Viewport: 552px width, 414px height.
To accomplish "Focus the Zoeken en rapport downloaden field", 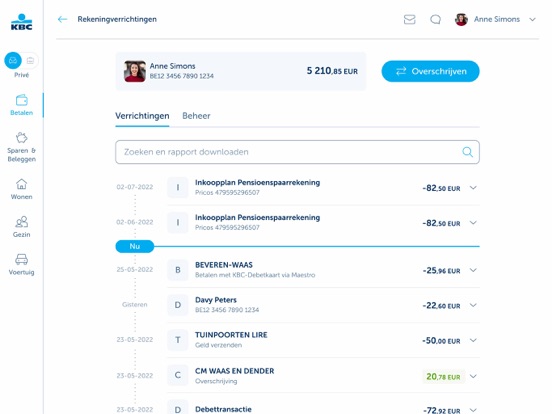I will [x=297, y=152].
